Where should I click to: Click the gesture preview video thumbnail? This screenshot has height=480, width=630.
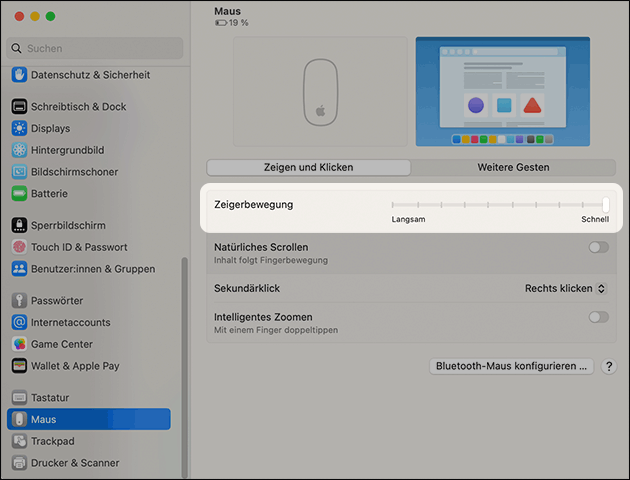click(502, 92)
